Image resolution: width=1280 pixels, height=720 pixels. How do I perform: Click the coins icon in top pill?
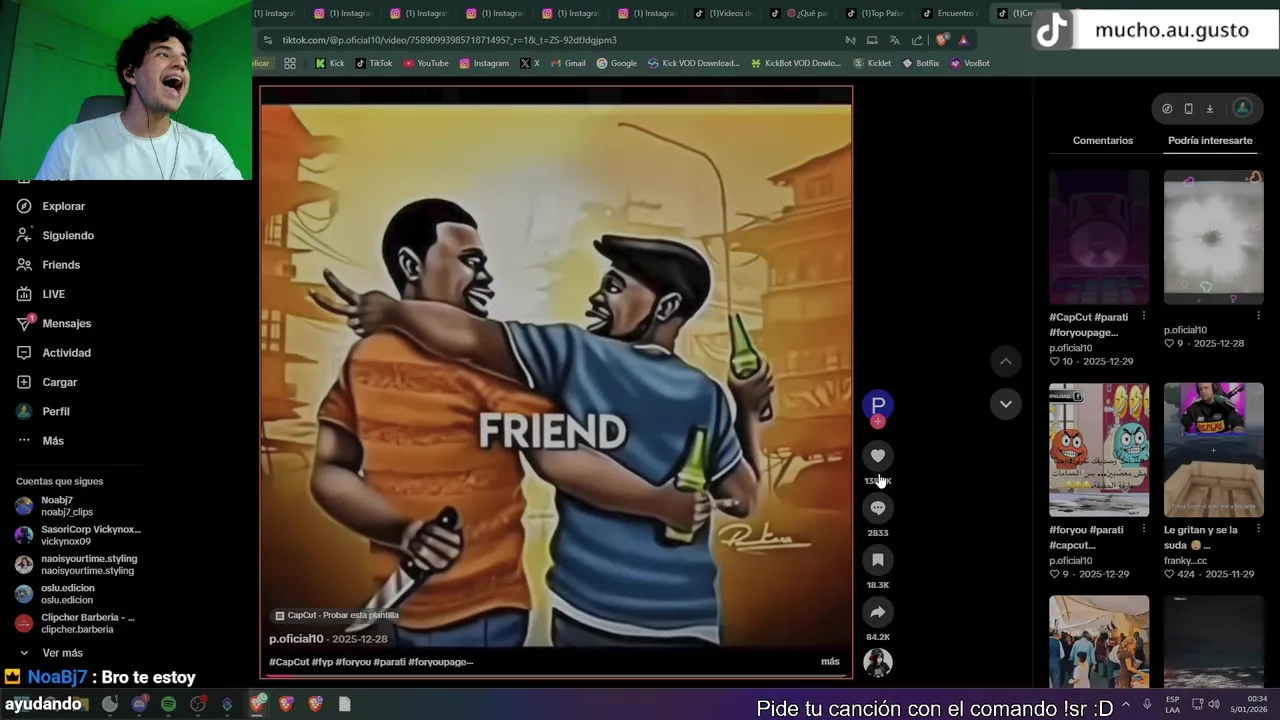1167,109
